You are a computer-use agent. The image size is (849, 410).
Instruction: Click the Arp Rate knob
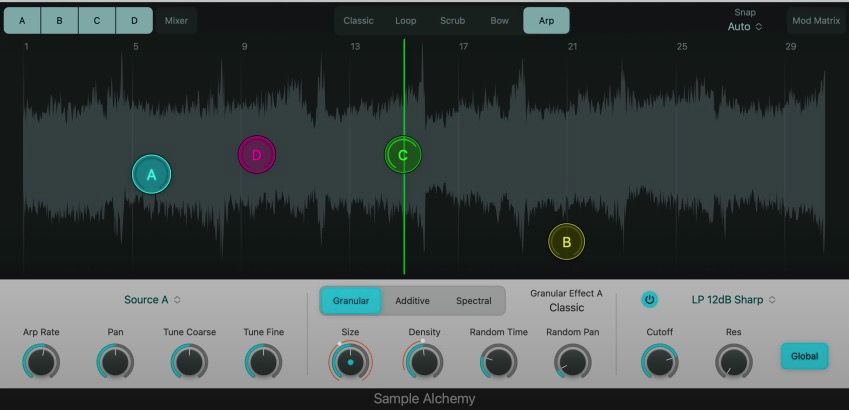tap(41, 361)
